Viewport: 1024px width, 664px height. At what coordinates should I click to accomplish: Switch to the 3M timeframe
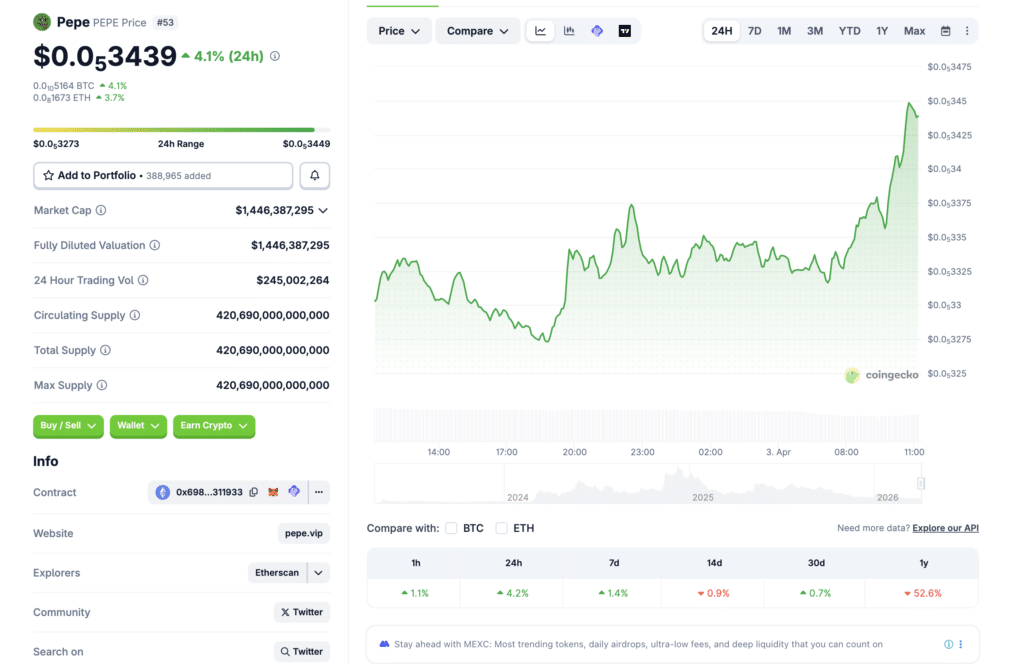[x=814, y=31]
